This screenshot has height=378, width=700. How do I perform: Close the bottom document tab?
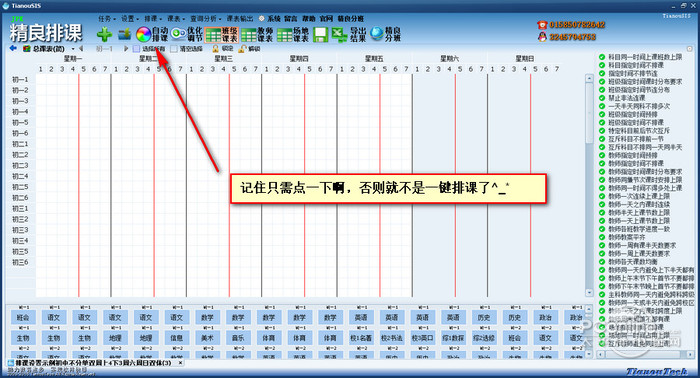point(180,363)
